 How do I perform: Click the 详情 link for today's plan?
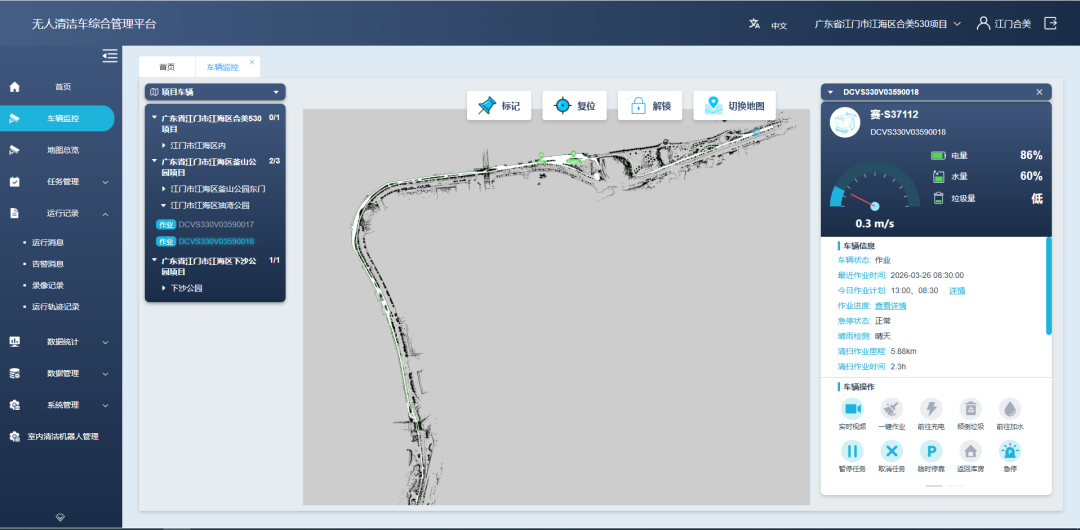tap(957, 290)
